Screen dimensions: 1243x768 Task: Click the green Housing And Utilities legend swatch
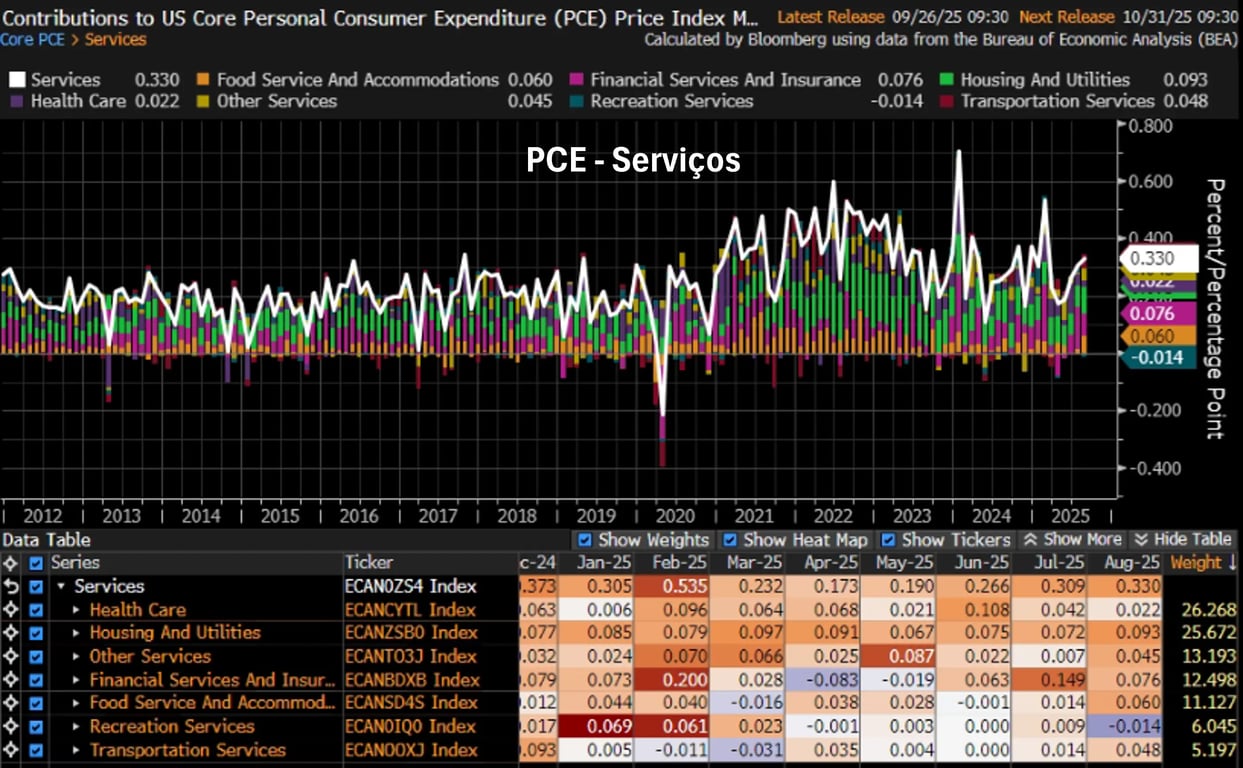click(x=945, y=80)
